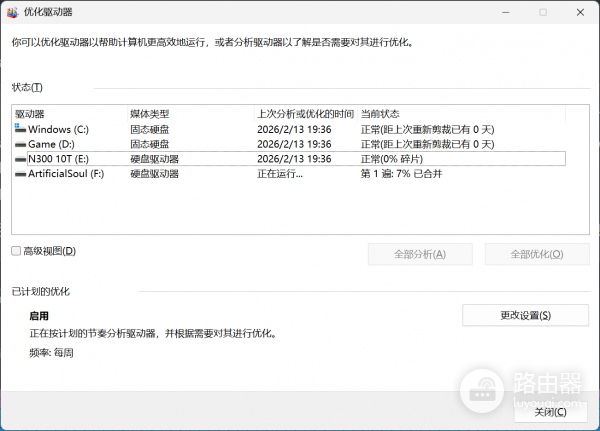Sort by the 驱动器 column header
This screenshot has height=431, width=600.
click(x=70, y=114)
